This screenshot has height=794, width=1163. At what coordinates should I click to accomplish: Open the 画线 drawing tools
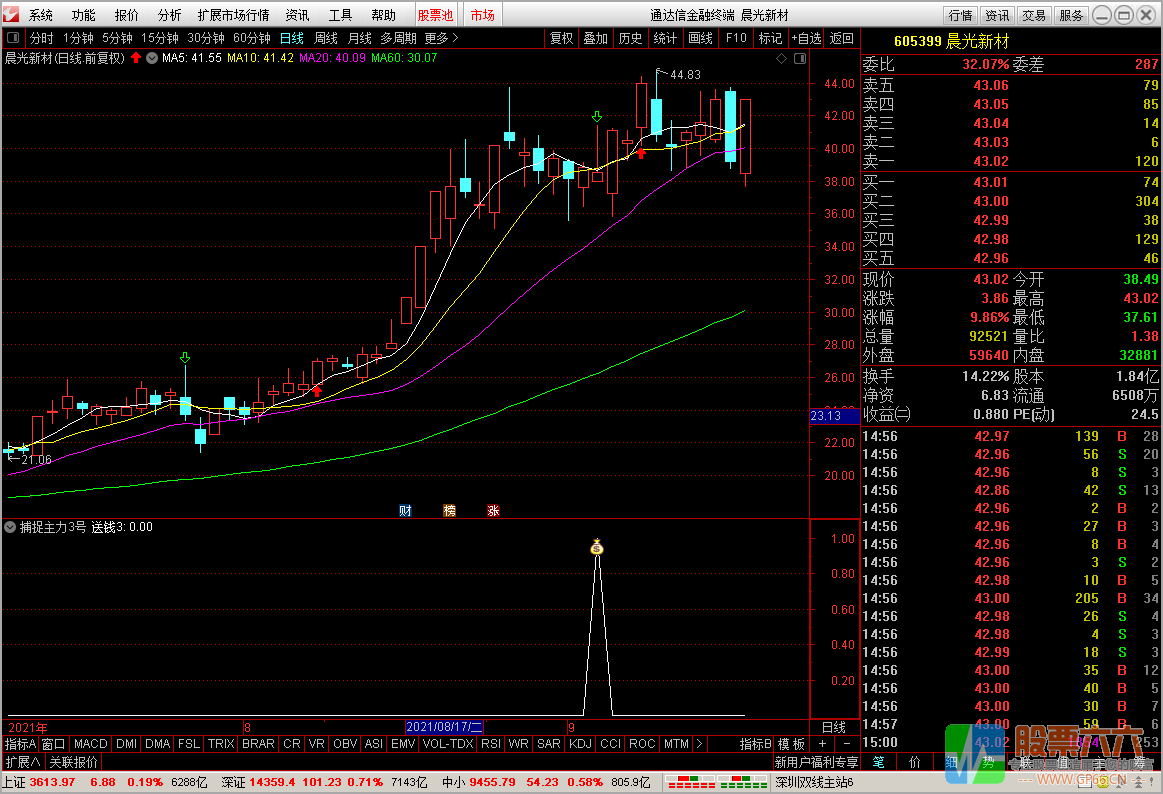pos(700,38)
